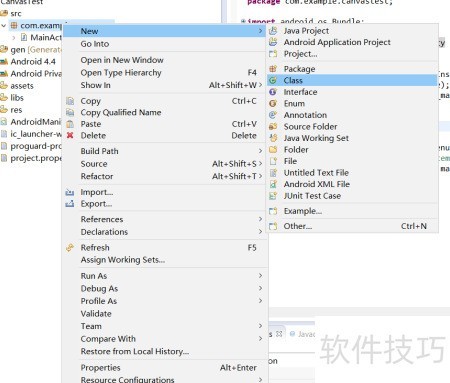Open the Source submenu arrow
Viewport: 450px width, 383px height.
[x=260, y=164]
